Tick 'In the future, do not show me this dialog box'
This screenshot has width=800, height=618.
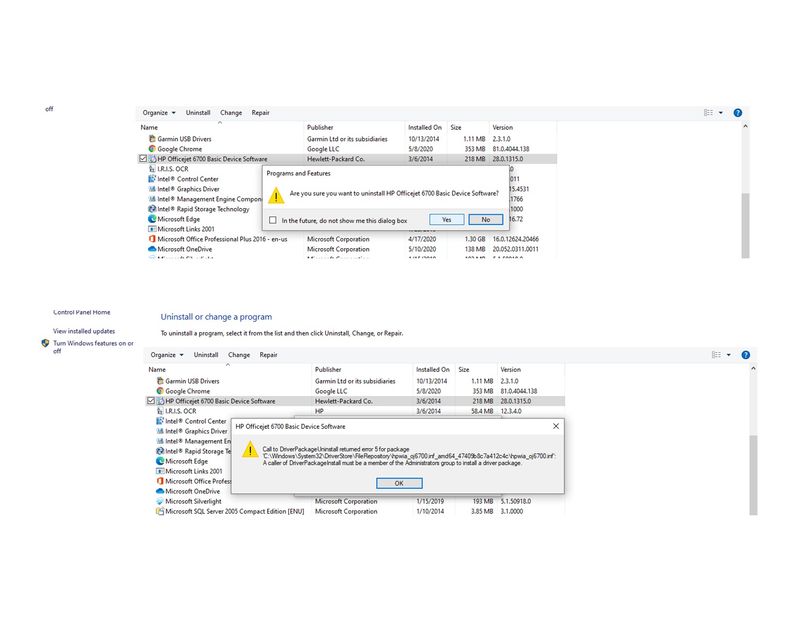pyautogui.click(x=273, y=220)
